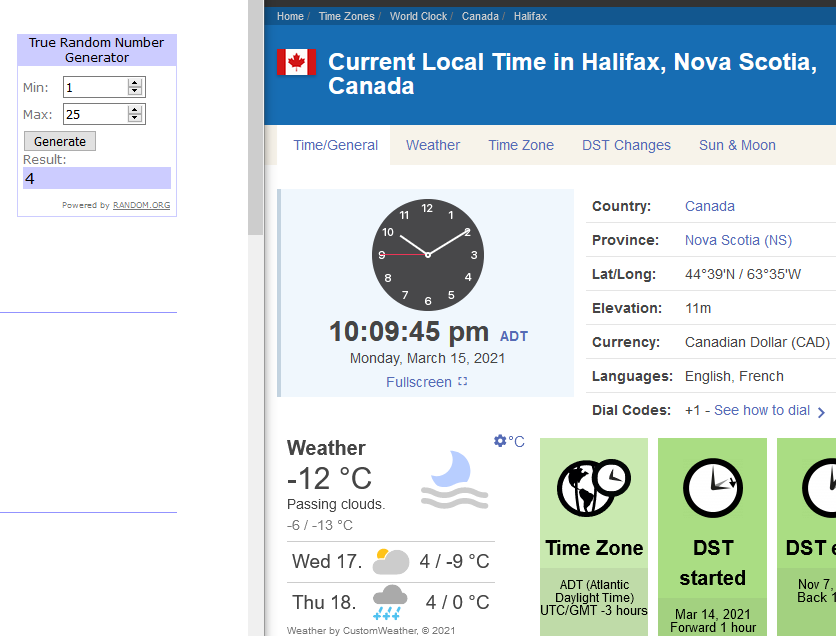Follow the RANDOM.ORG link
This screenshot has height=636, width=836.
click(x=141, y=205)
